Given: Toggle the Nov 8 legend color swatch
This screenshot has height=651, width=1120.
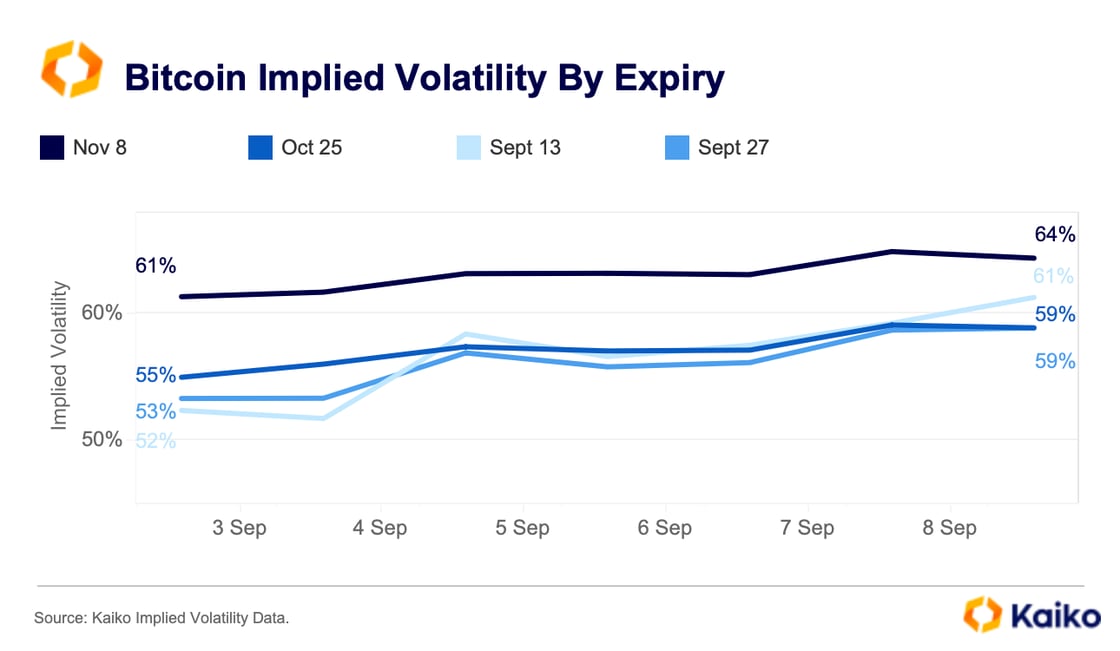Looking at the screenshot, I should click(x=52, y=148).
